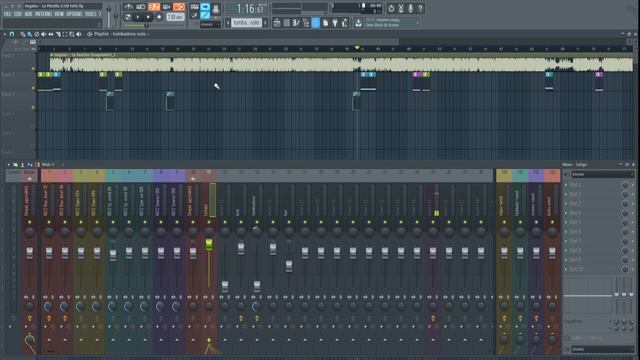The width and height of the screenshot is (640, 360).
Task: Toggle the orange loop recording button
Action: tap(179, 7)
